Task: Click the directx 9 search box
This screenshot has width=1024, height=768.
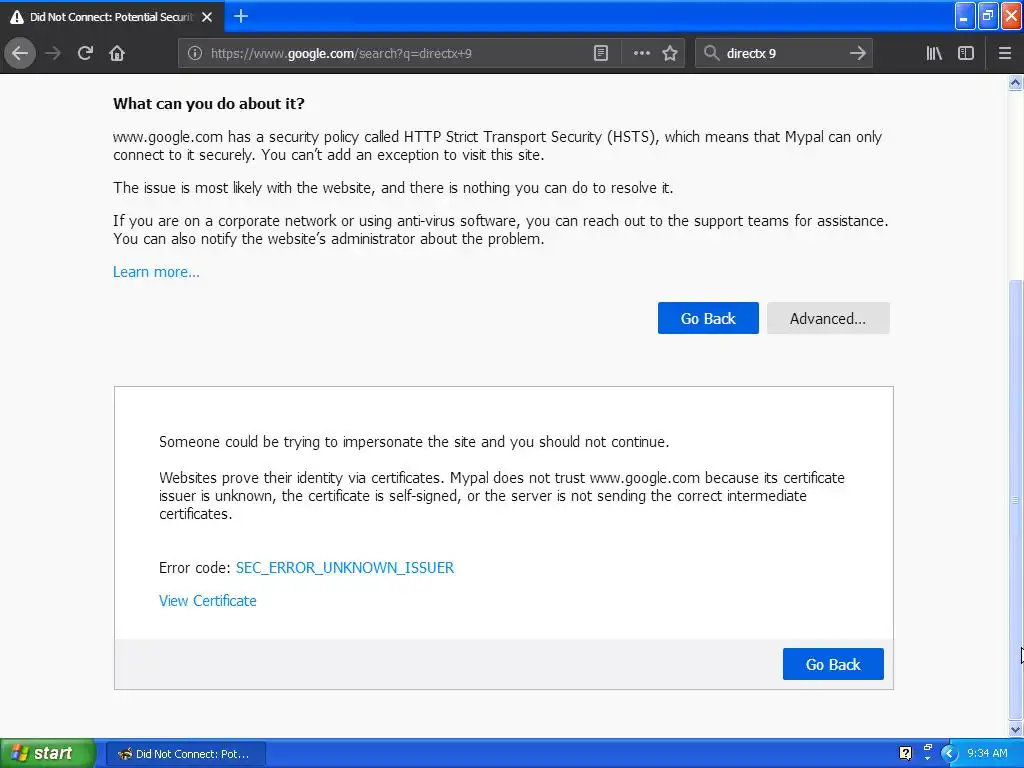Action: point(784,54)
